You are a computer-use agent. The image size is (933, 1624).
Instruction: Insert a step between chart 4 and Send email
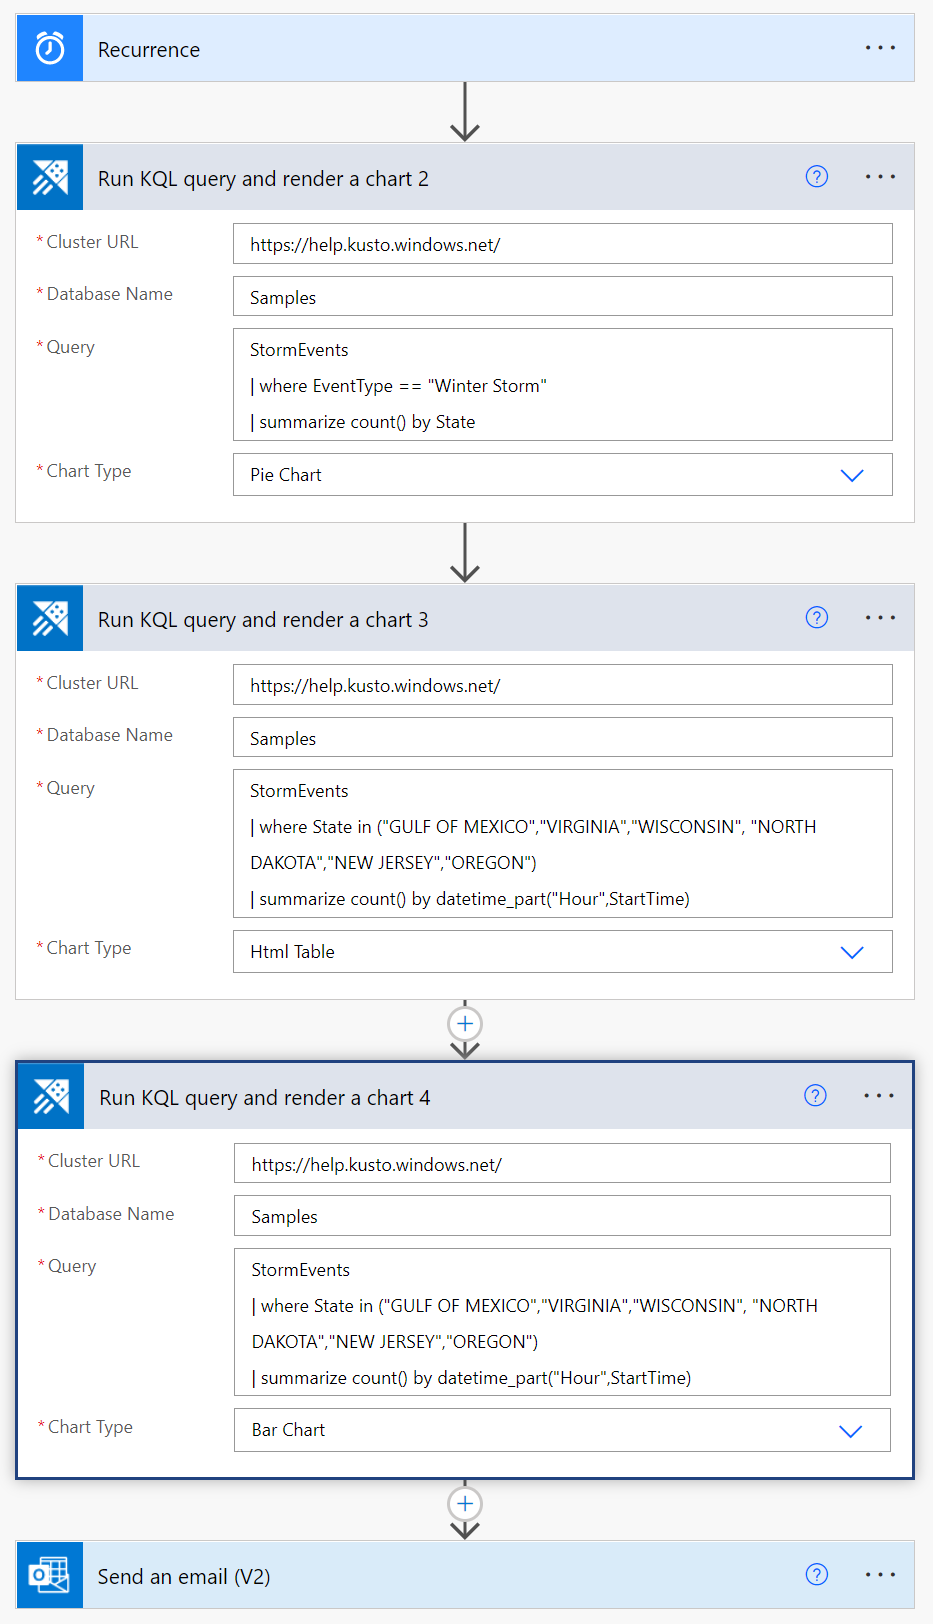pyautogui.click(x=465, y=1504)
